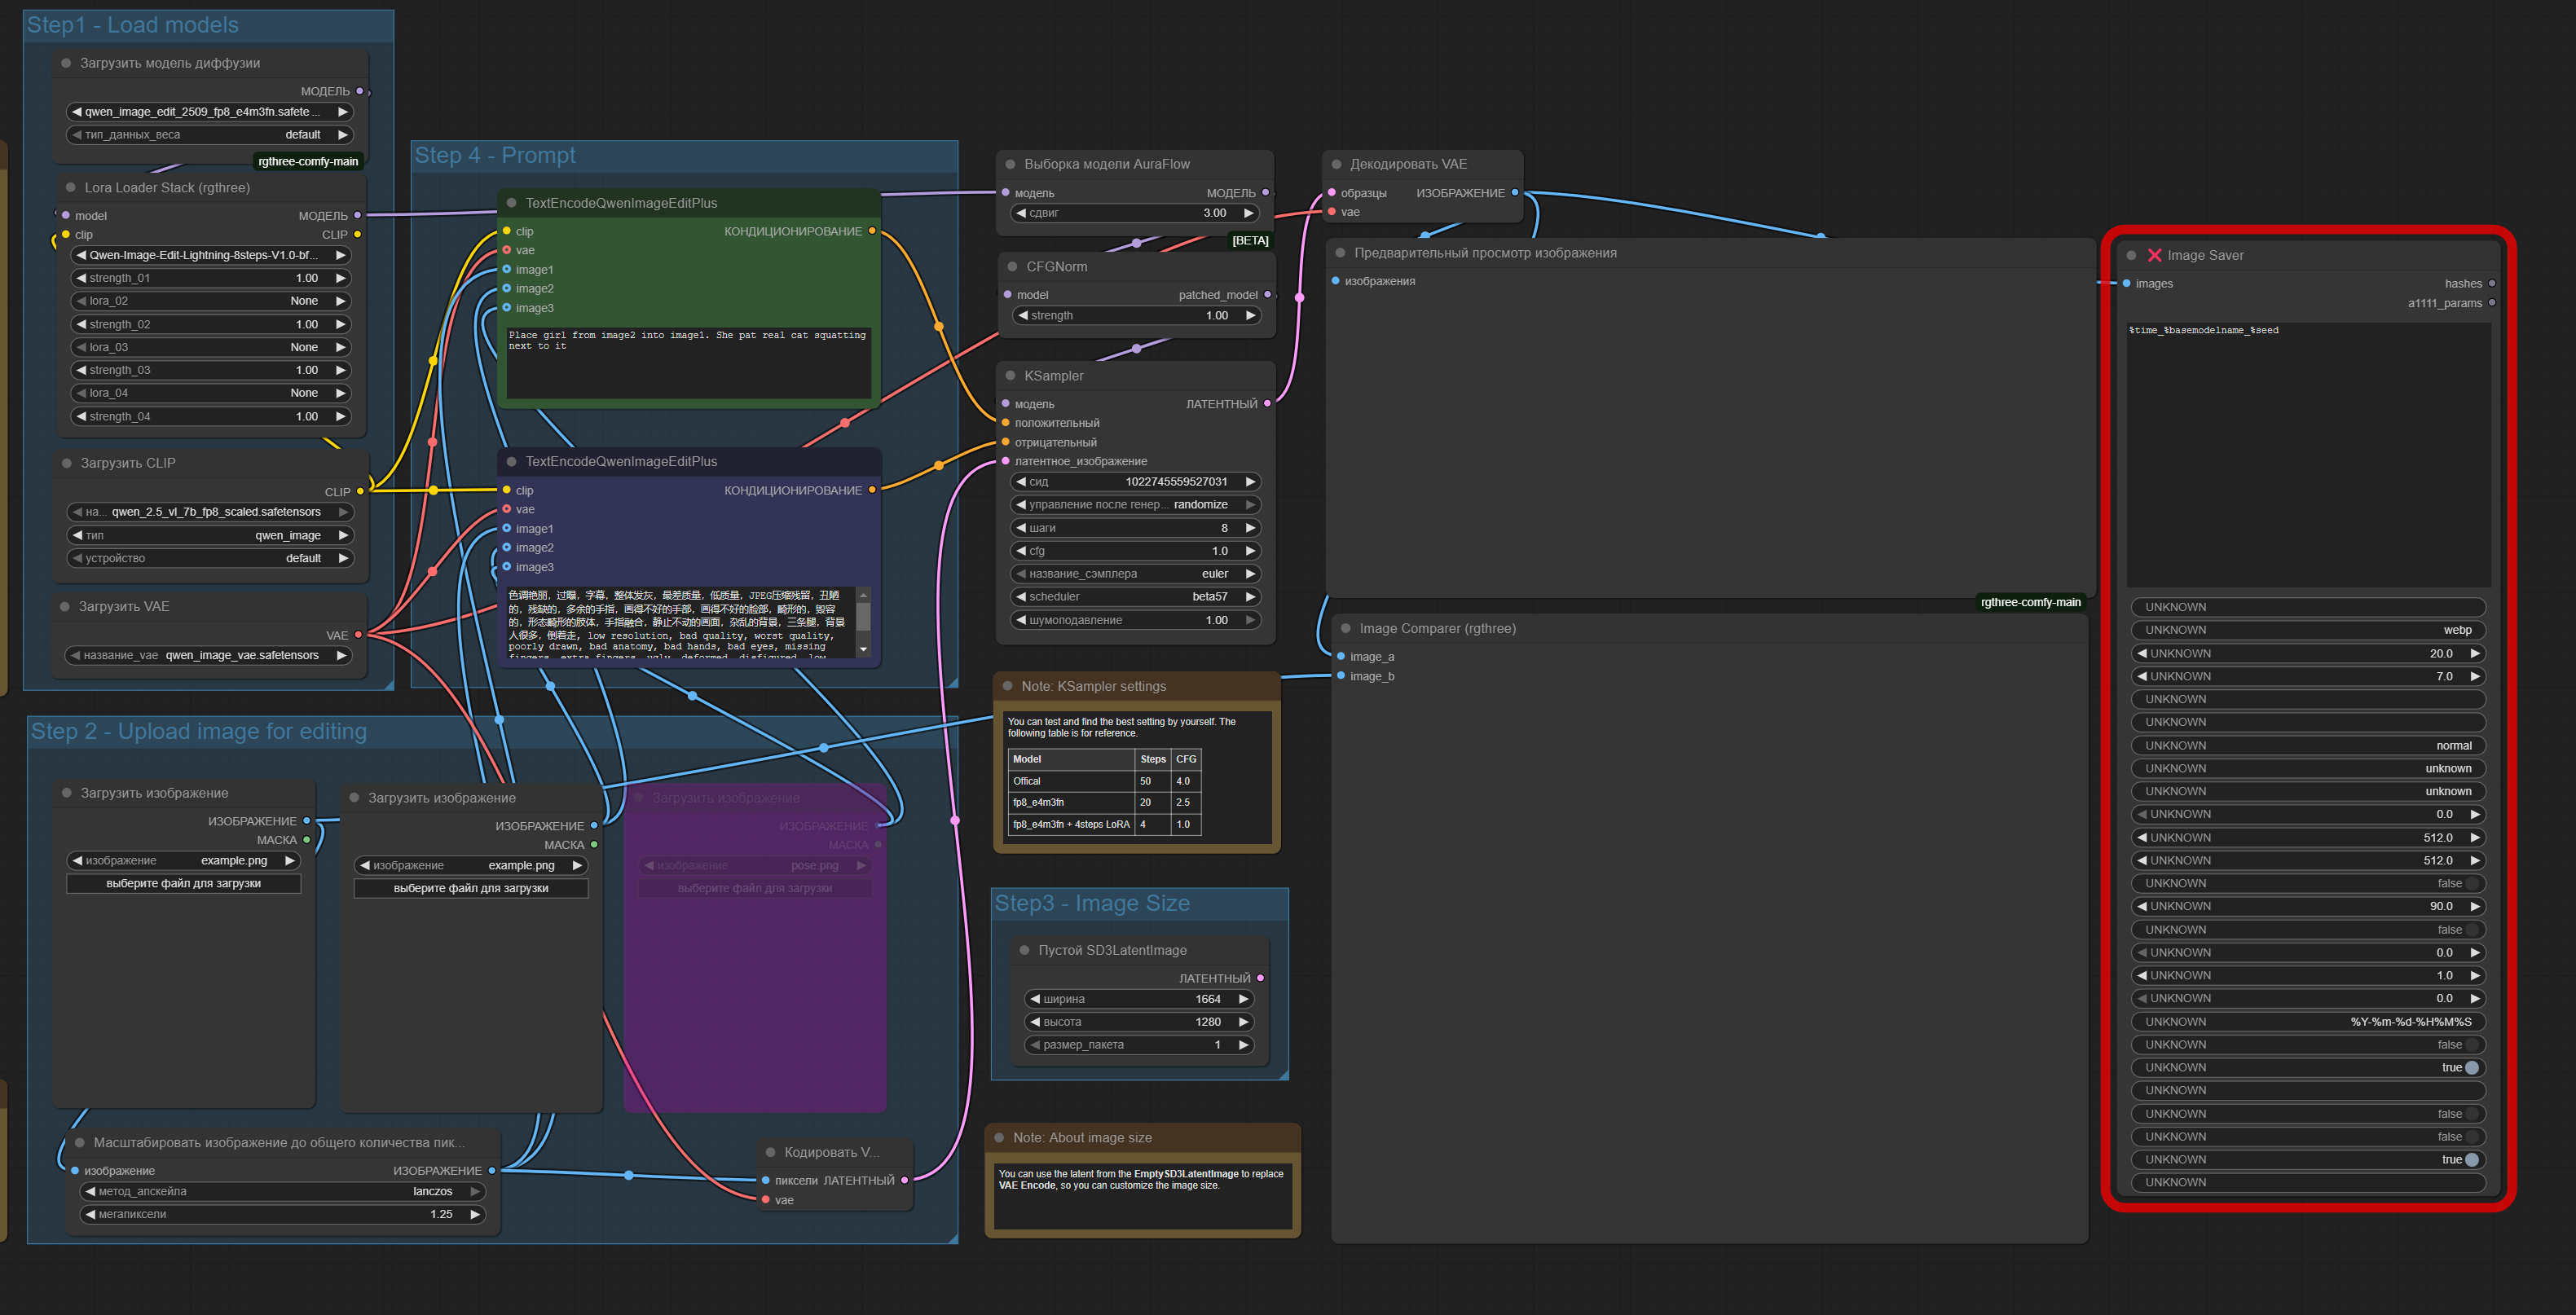Viewport: 2576px width, 1315px height.
Task: Click the red X icon on Image Saver
Action: 2154,255
